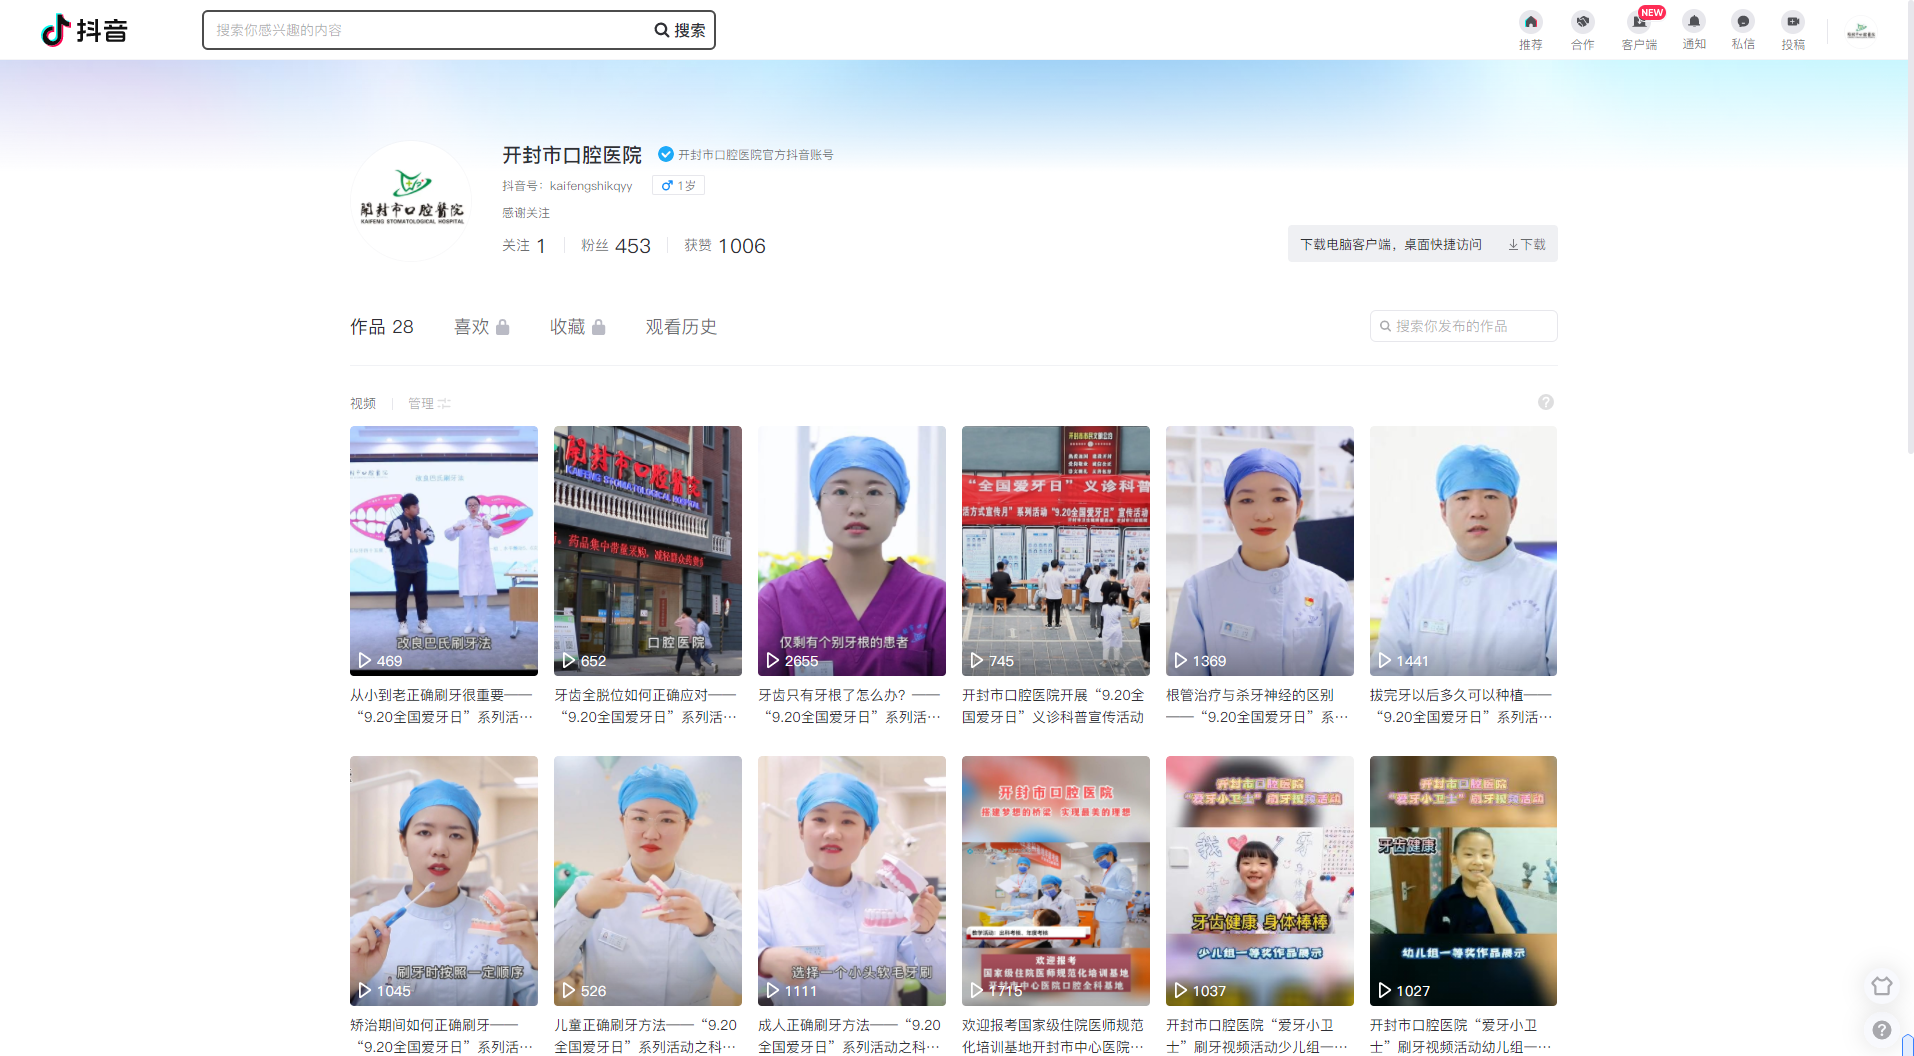Click the Douyin logo
Image resolution: width=1914 pixels, height=1056 pixels.
[85, 30]
